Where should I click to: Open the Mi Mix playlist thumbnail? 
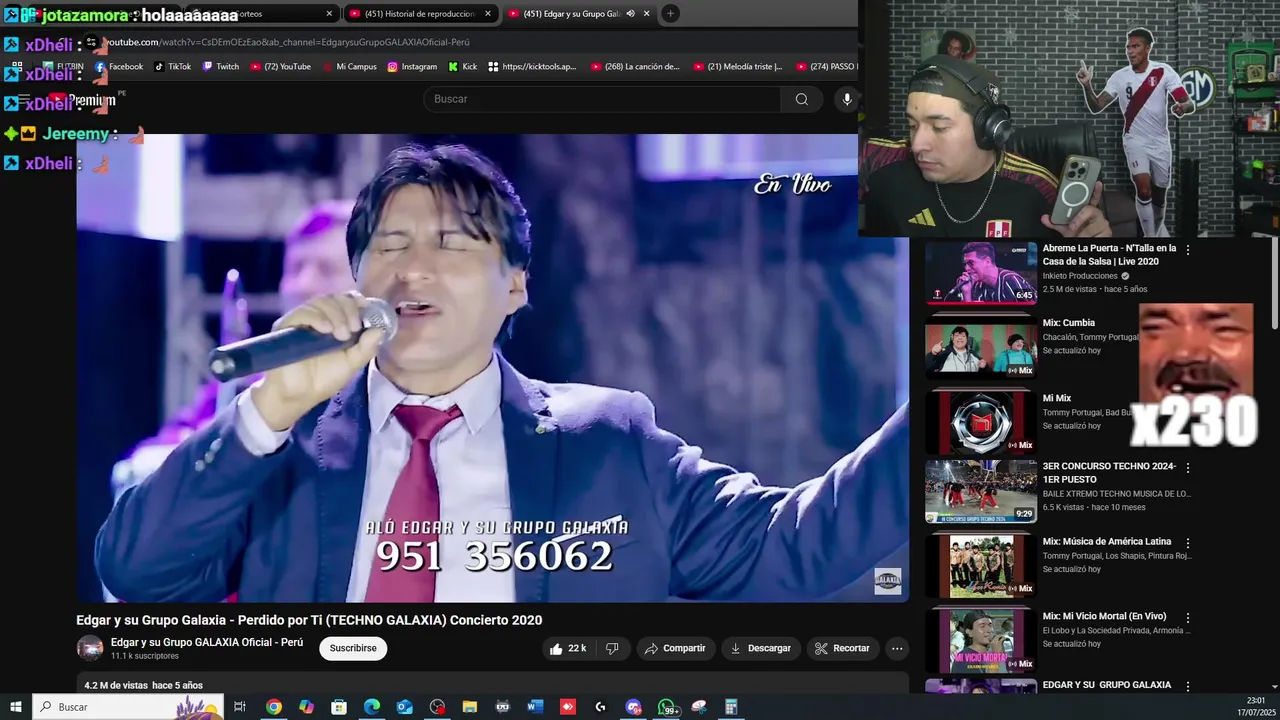(980, 422)
